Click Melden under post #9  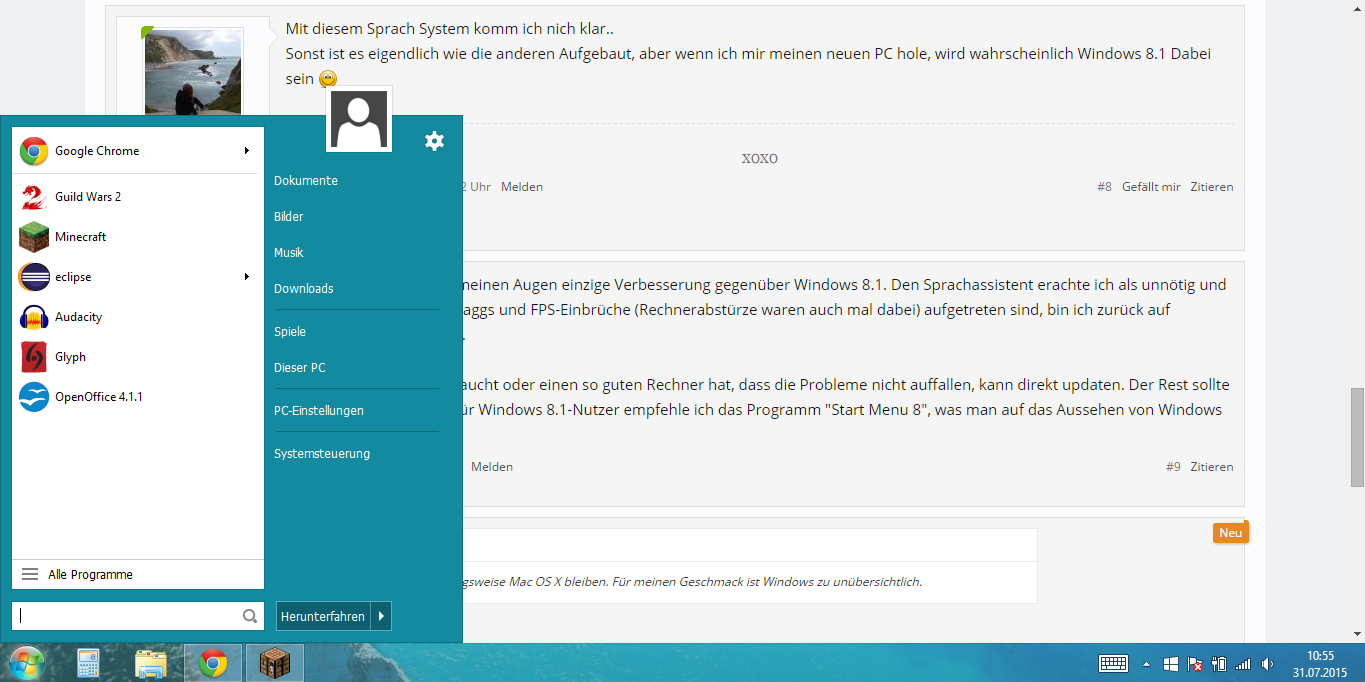click(492, 467)
